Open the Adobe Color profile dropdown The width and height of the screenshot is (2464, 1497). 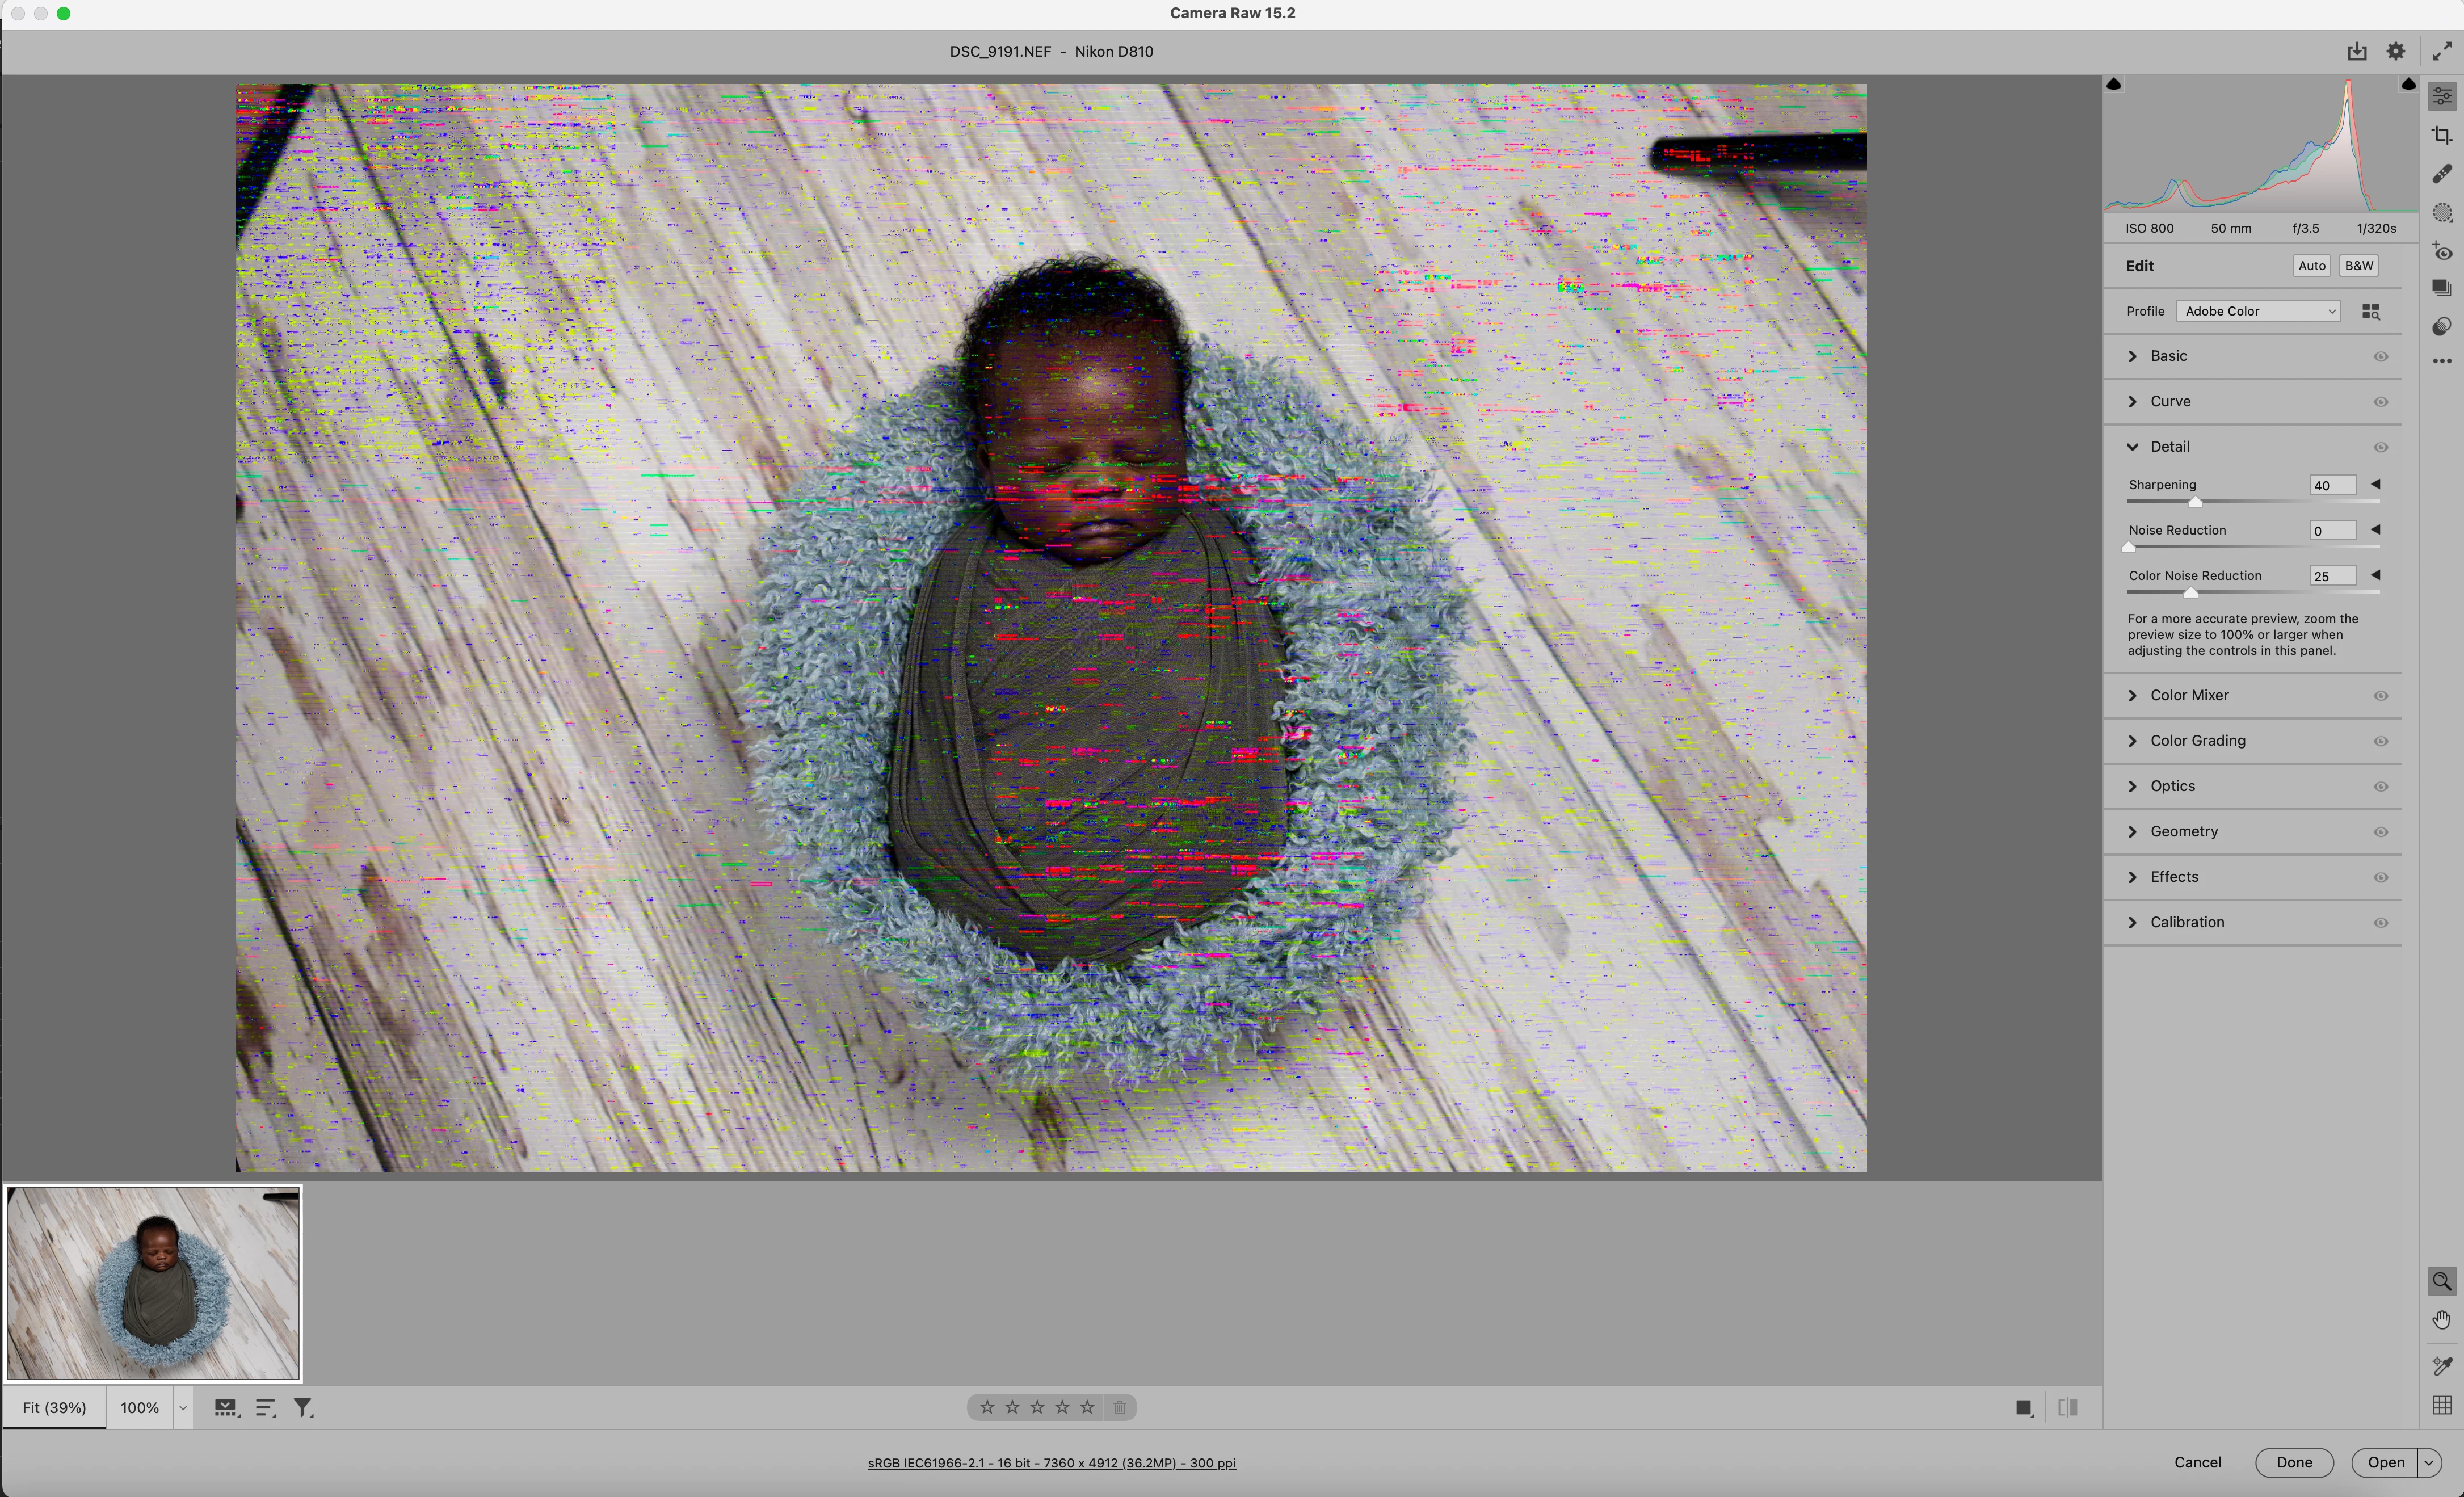[2258, 311]
